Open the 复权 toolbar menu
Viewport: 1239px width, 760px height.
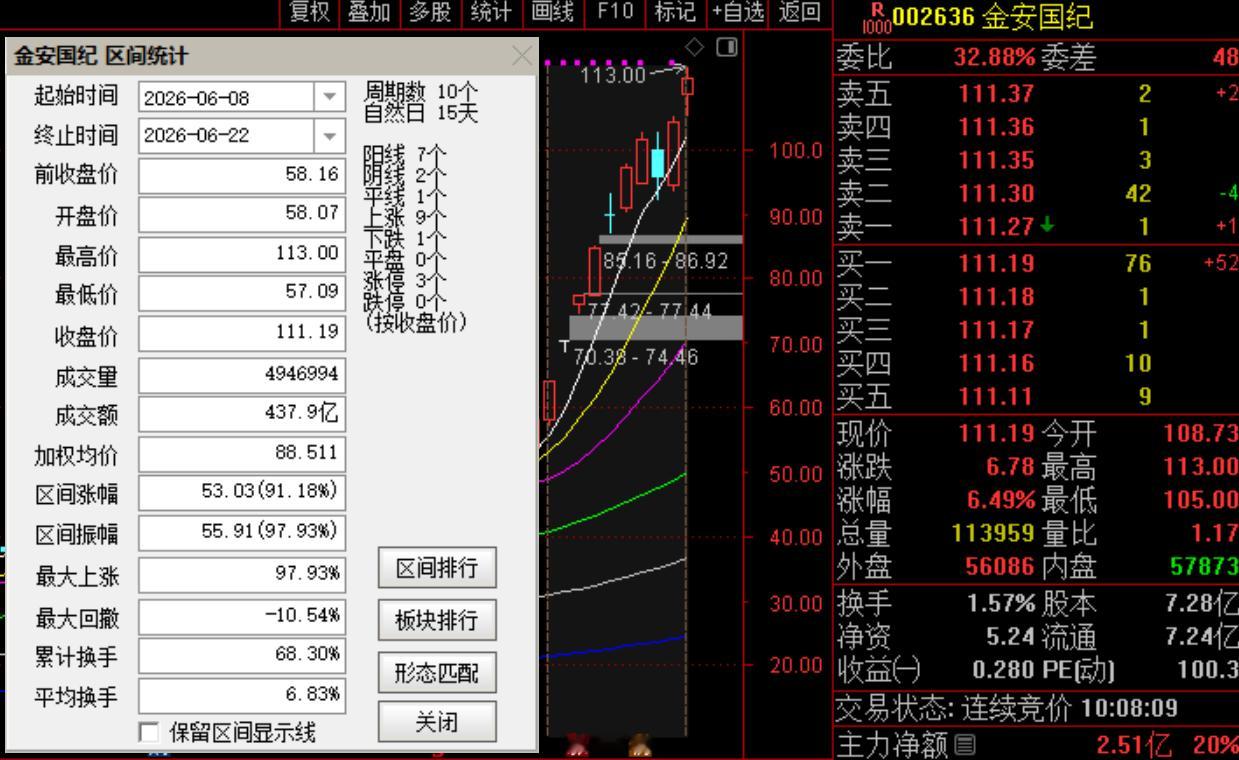click(x=311, y=12)
